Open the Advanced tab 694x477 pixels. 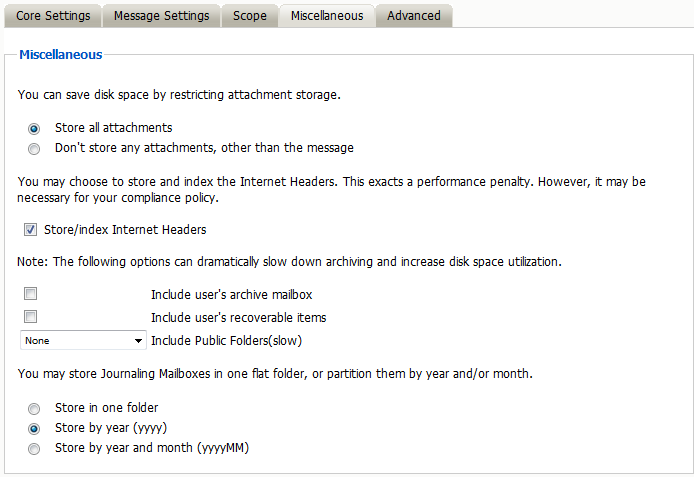(414, 16)
